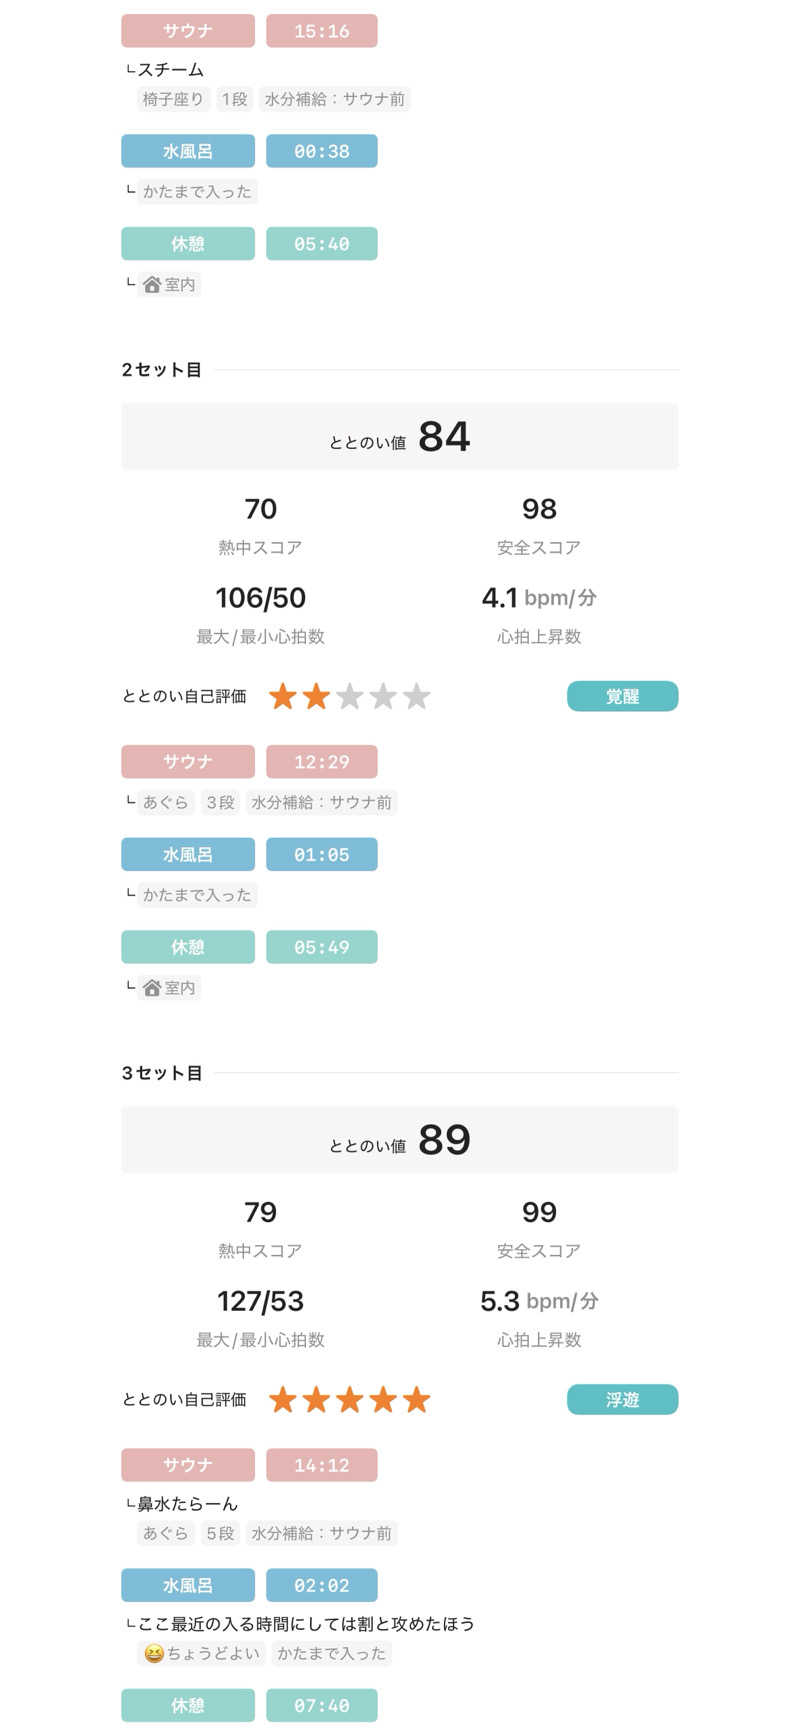Image resolution: width=800 pixels, height=1730 pixels.
Task: Select the 覚醒 status badge
Action: [622, 697]
